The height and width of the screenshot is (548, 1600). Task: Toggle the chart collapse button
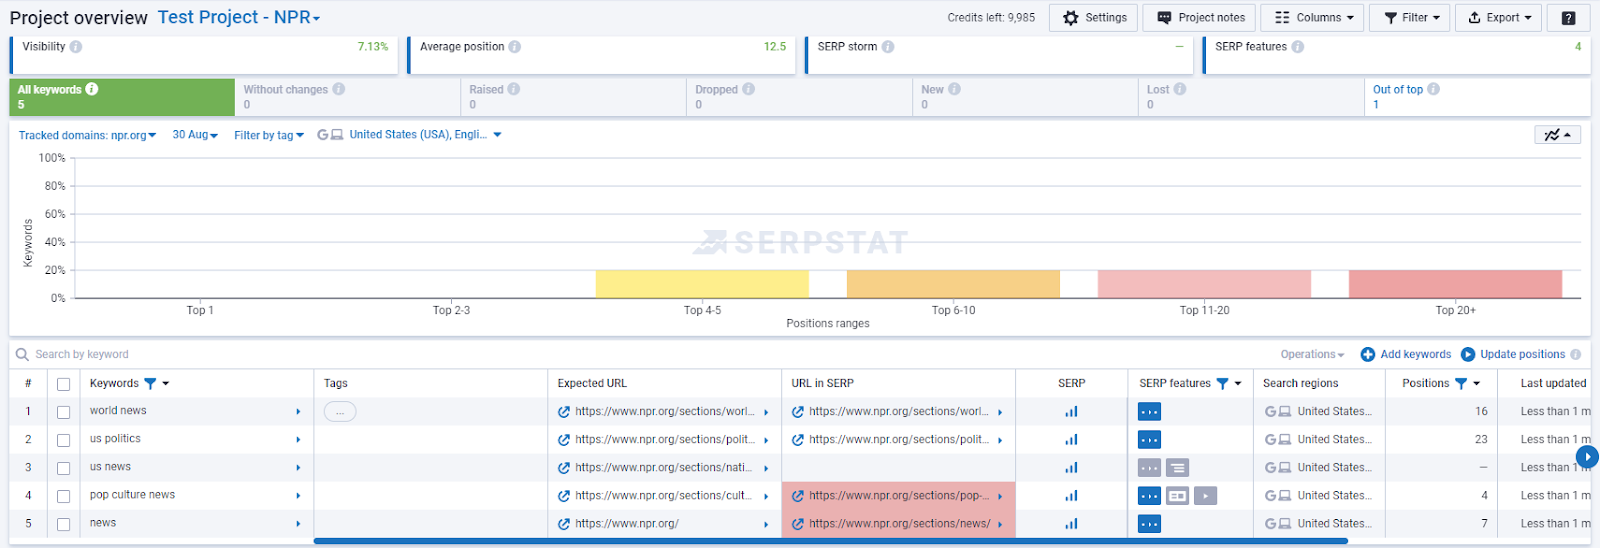point(1557,135)
